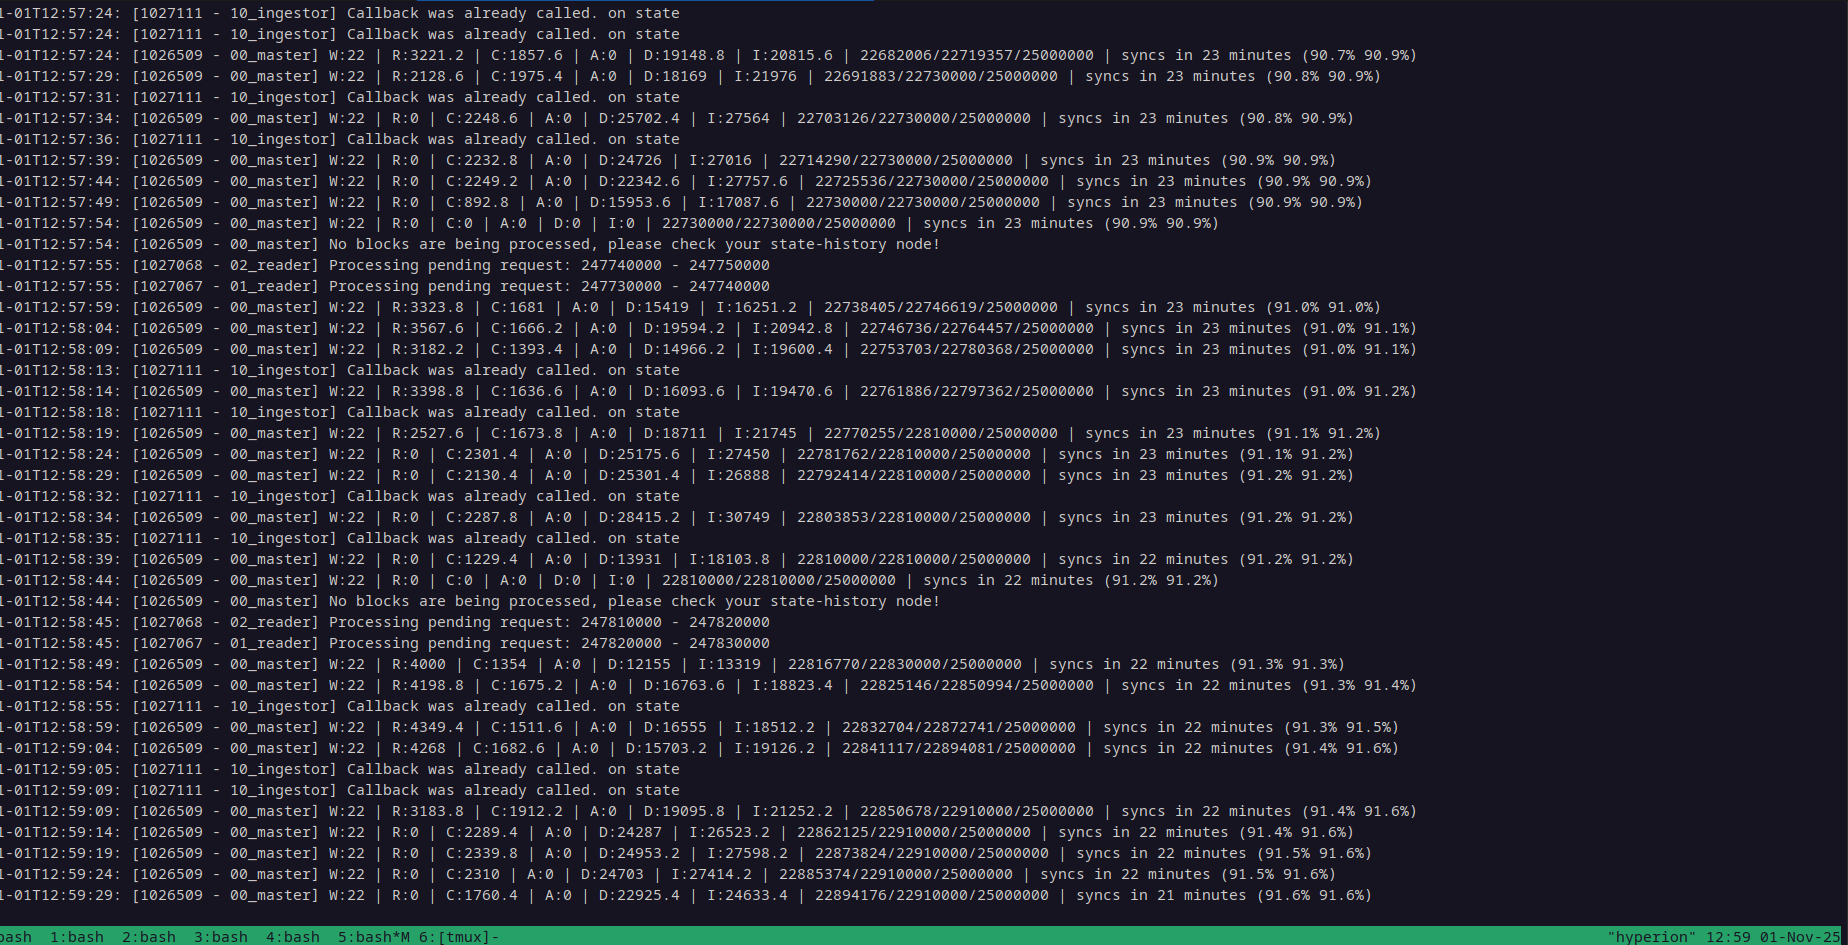1848x945 pixels.
Task: Switch to tmux window 2:bash
Action: point(149,937)
